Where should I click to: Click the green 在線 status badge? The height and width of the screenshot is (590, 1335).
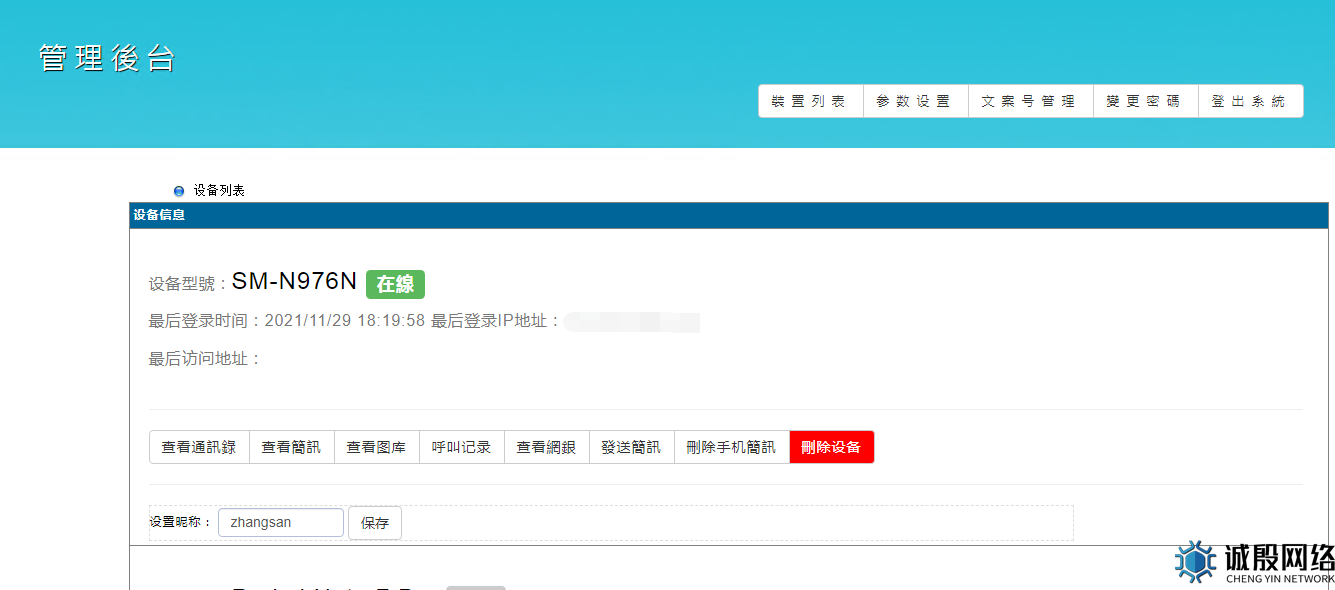(x=395, y=283)
